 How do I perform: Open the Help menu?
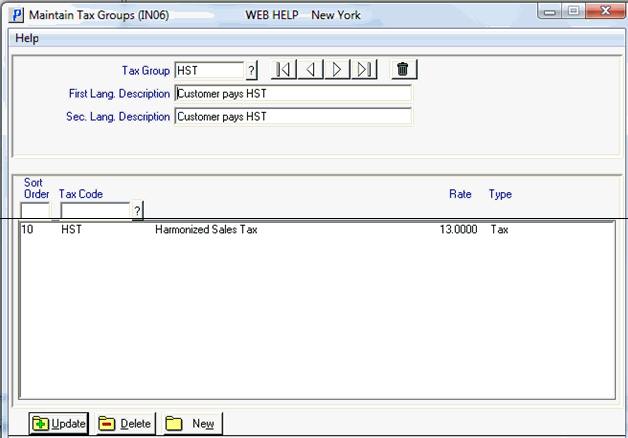(x=27, y=38)
